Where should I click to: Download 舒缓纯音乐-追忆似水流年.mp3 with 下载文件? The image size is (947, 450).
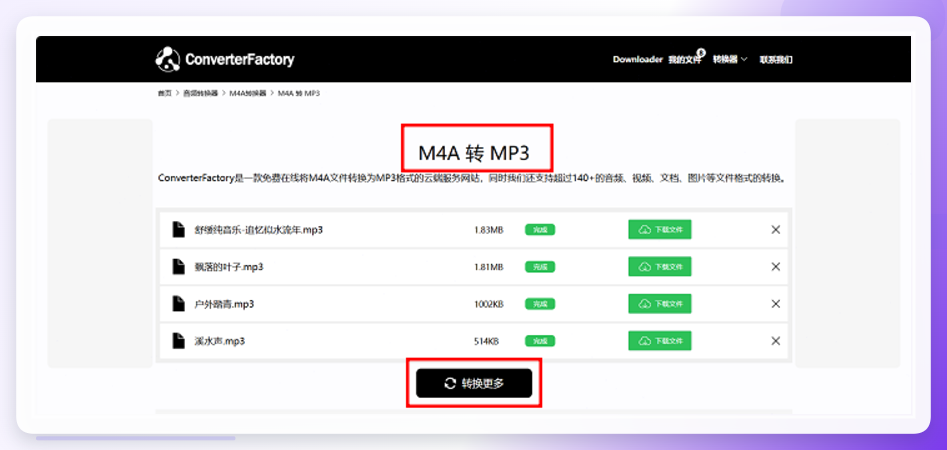[660, 230]
